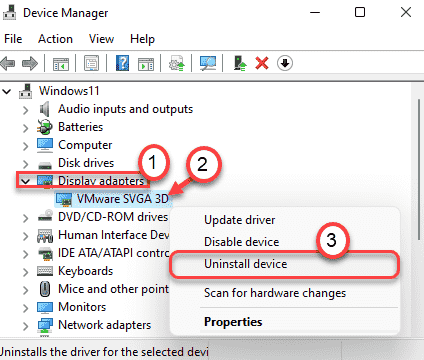Viewport: 424px width, 360px height.
Task: Select the Windows11 tree label
Action: pos(69,91)
